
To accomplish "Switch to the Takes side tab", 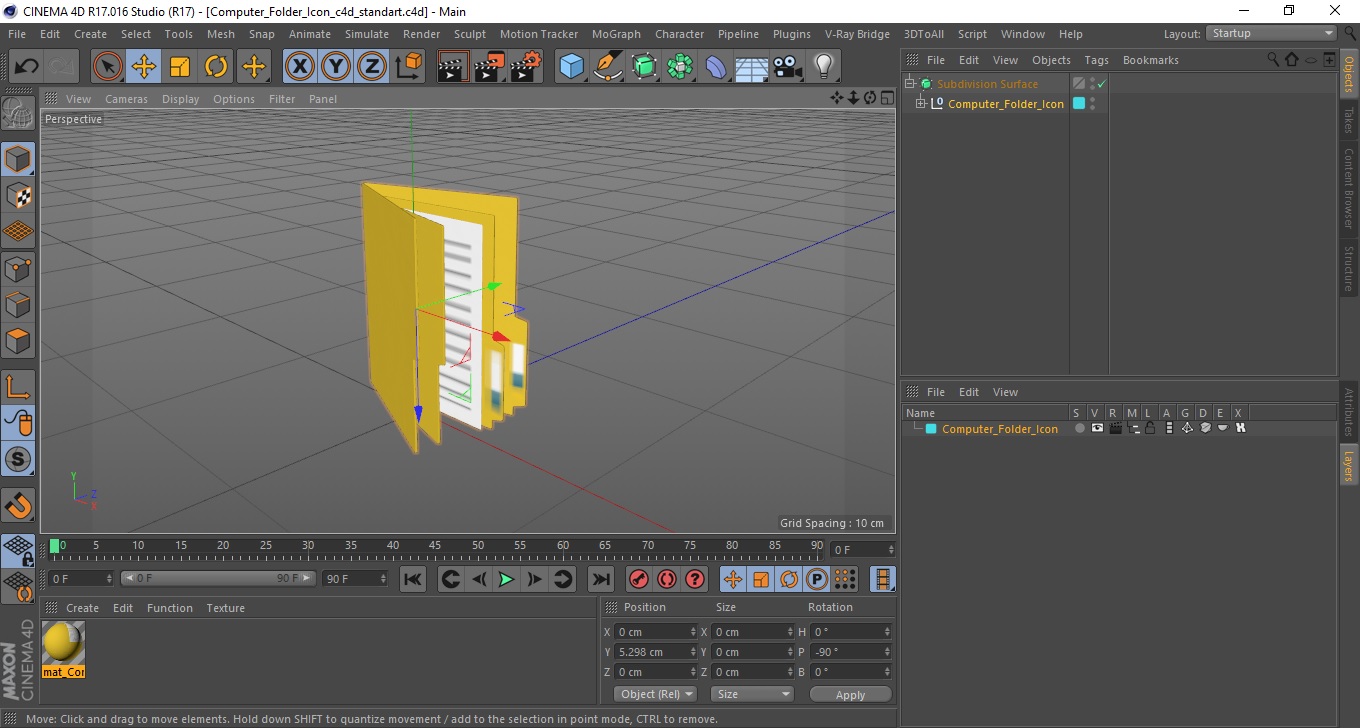I will (x=1349, y=120).
